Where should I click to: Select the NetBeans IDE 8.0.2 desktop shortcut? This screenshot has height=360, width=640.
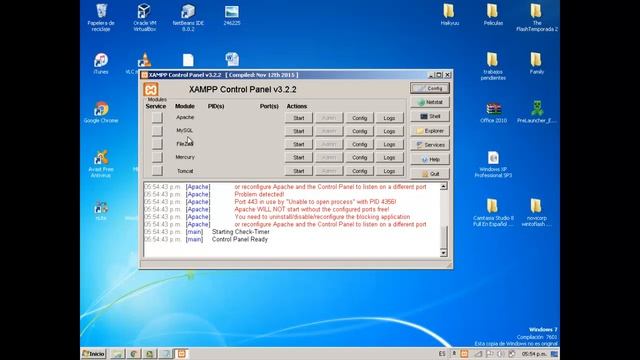pyautogui.click(x=188, y=17)
